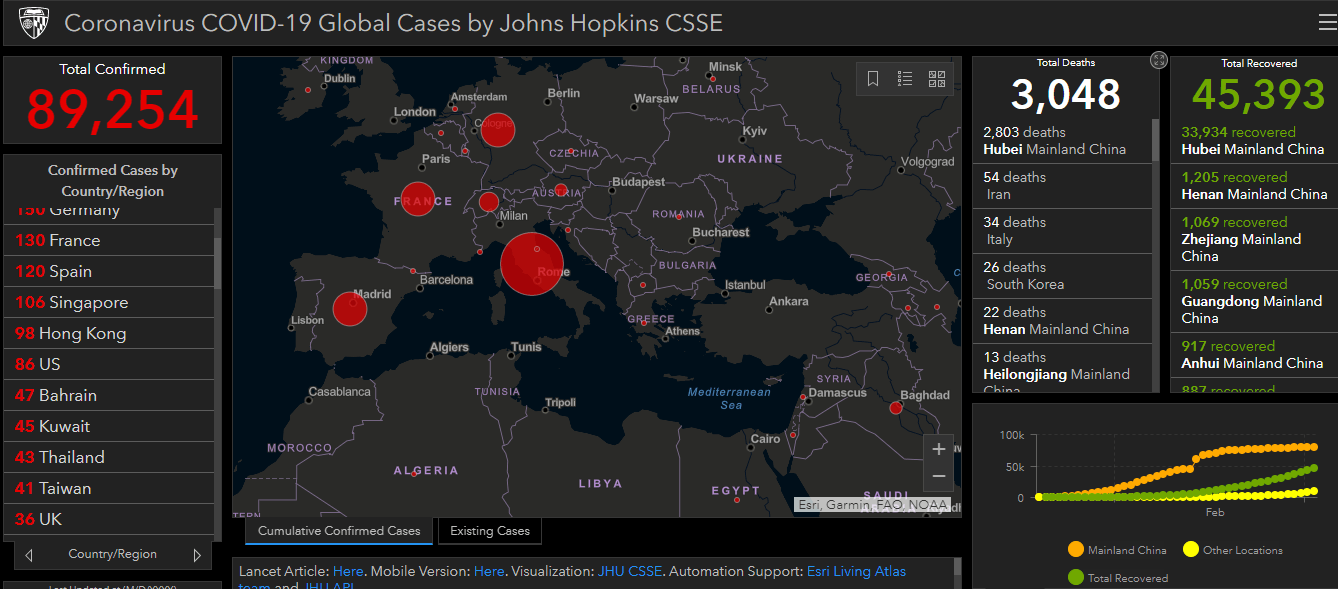Screen dimensions: 1338x589
Task: Click the Johns Hopkins shield logo
Action: (x=34, y=23)
